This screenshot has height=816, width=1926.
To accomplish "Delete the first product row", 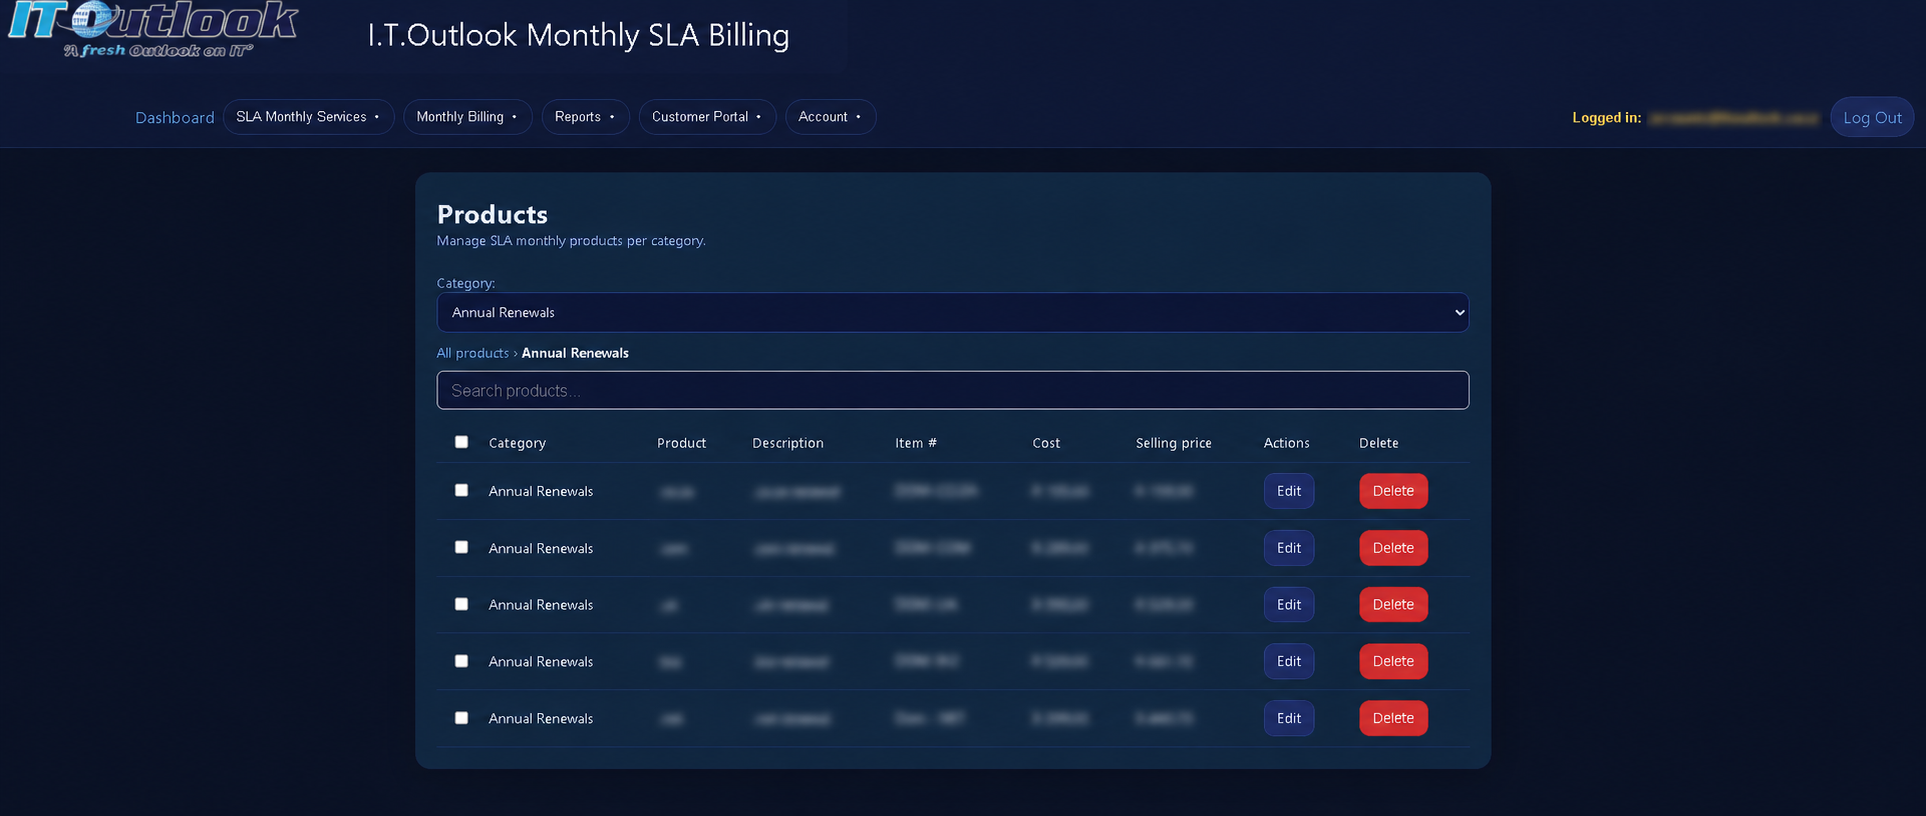I will pyautogui.click(x=1393, y=491).
